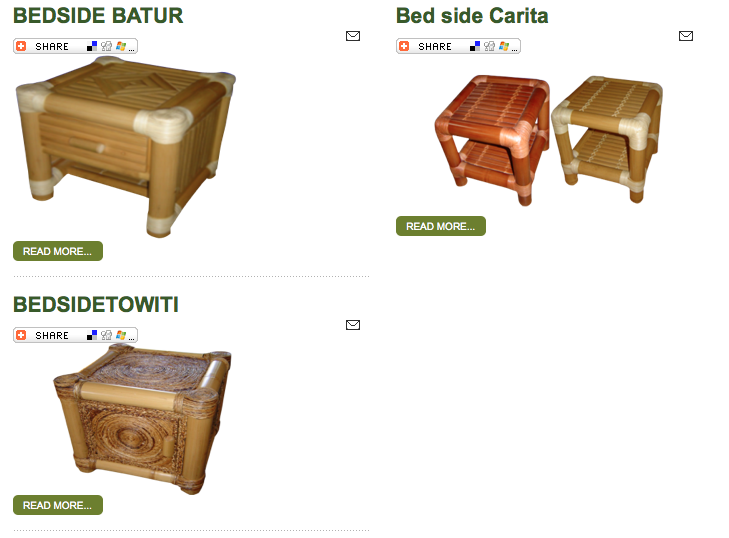
Task: Click the orange plus icon in the Carita share bar
Action: [x=404, y=46]
